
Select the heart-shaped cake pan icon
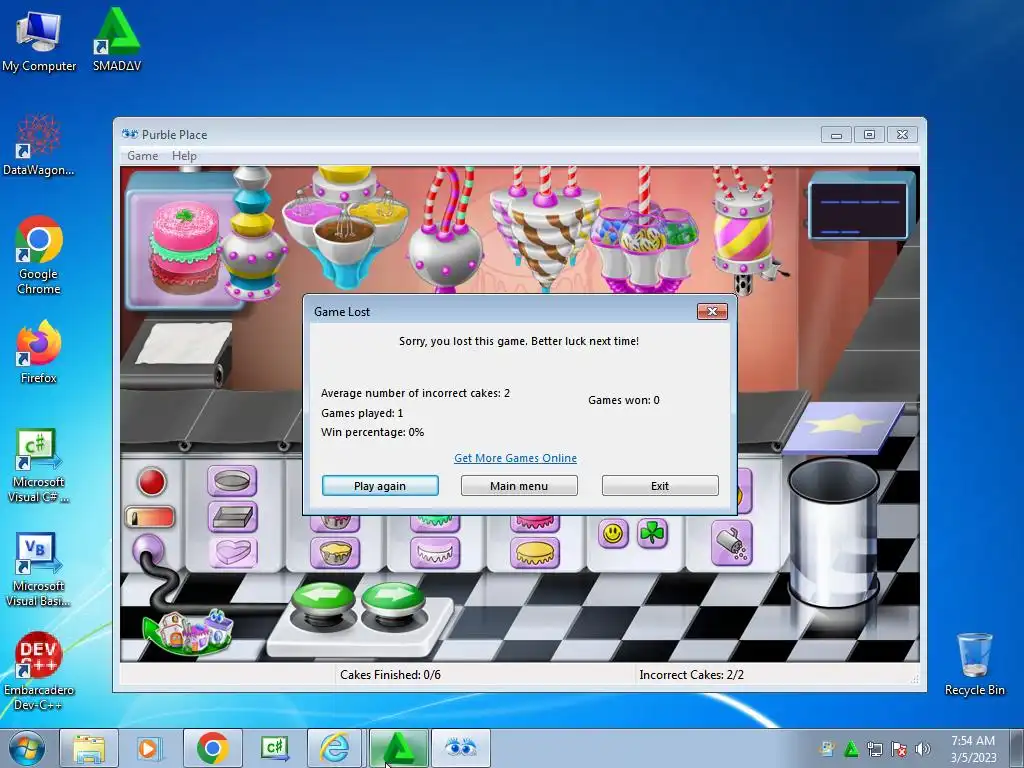(232, 552)
